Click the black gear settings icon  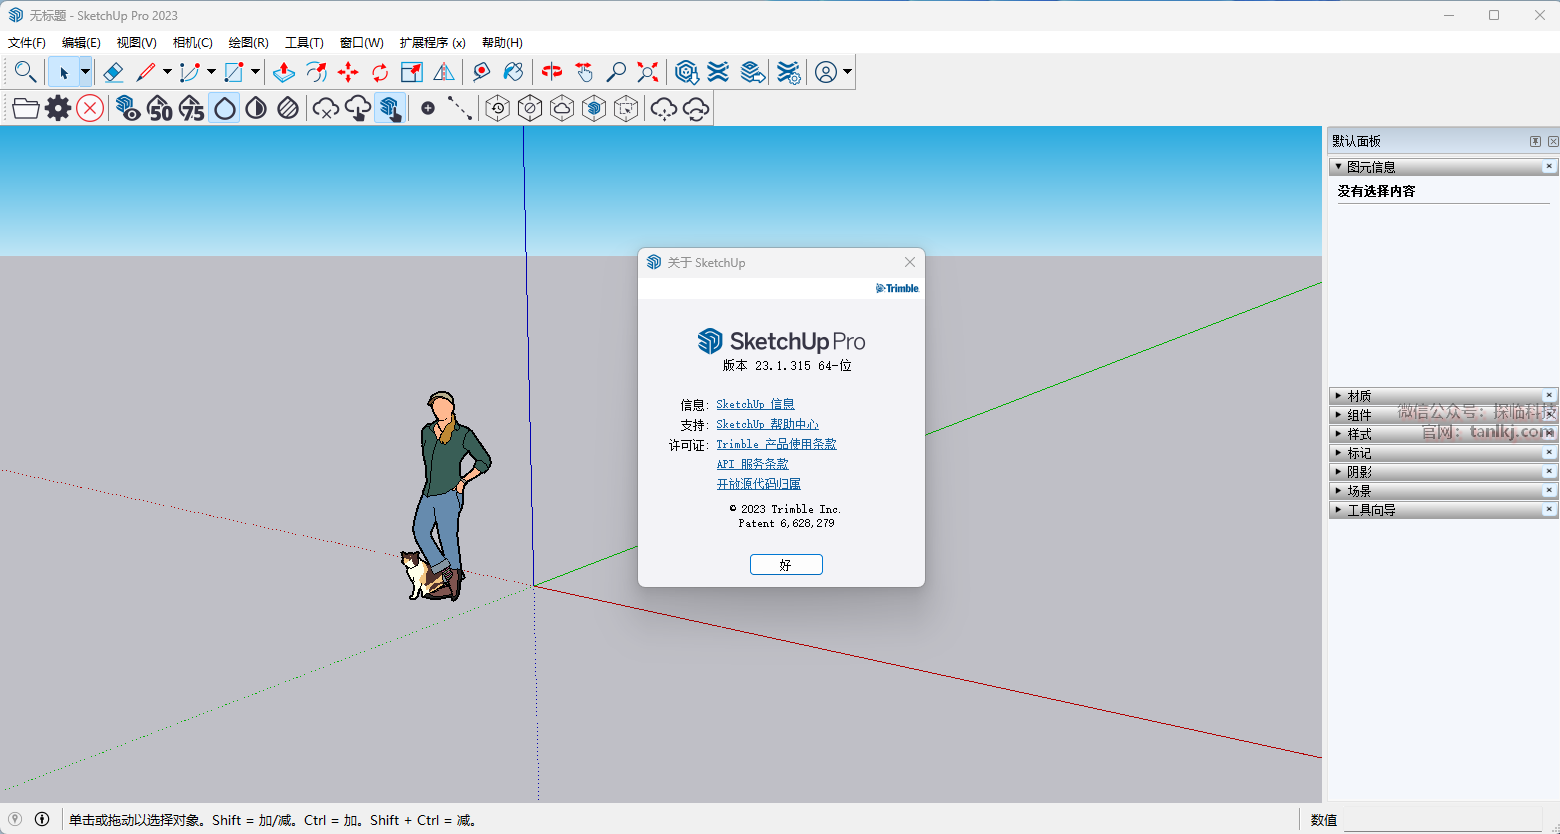[58, 108]
